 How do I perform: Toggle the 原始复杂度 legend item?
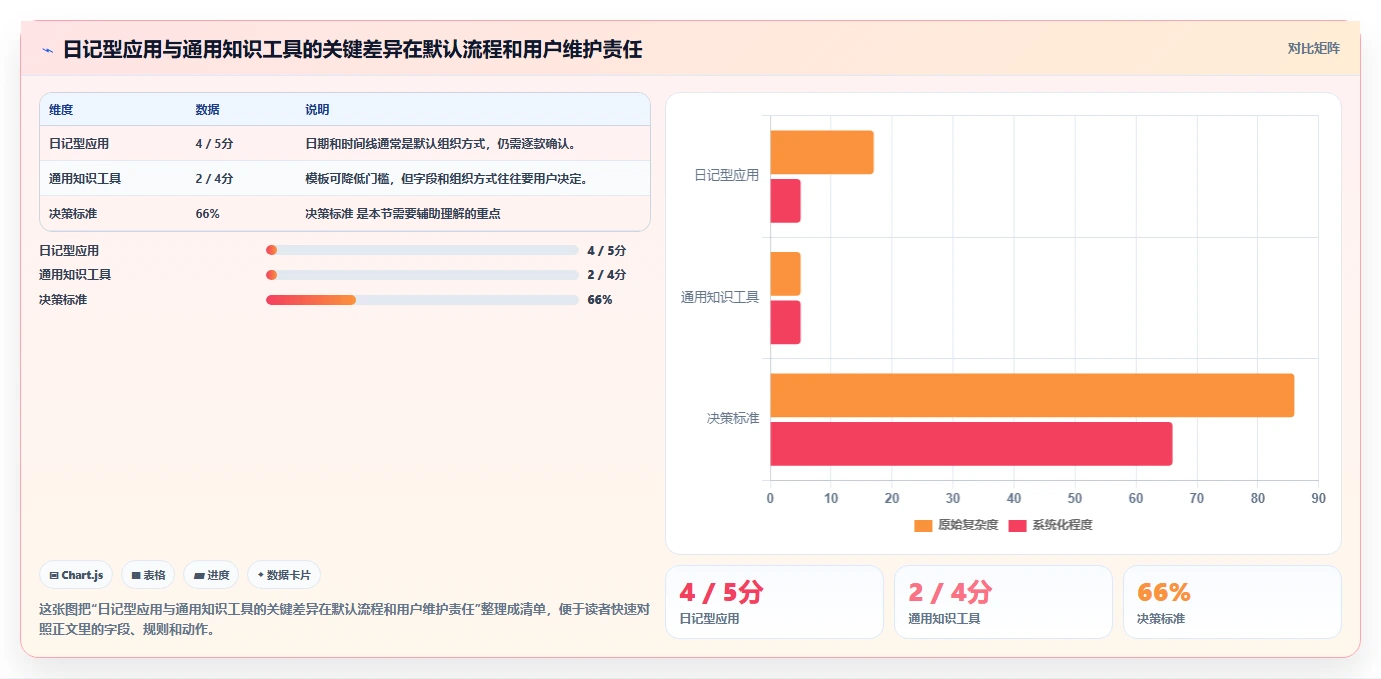tap(956, 525)
